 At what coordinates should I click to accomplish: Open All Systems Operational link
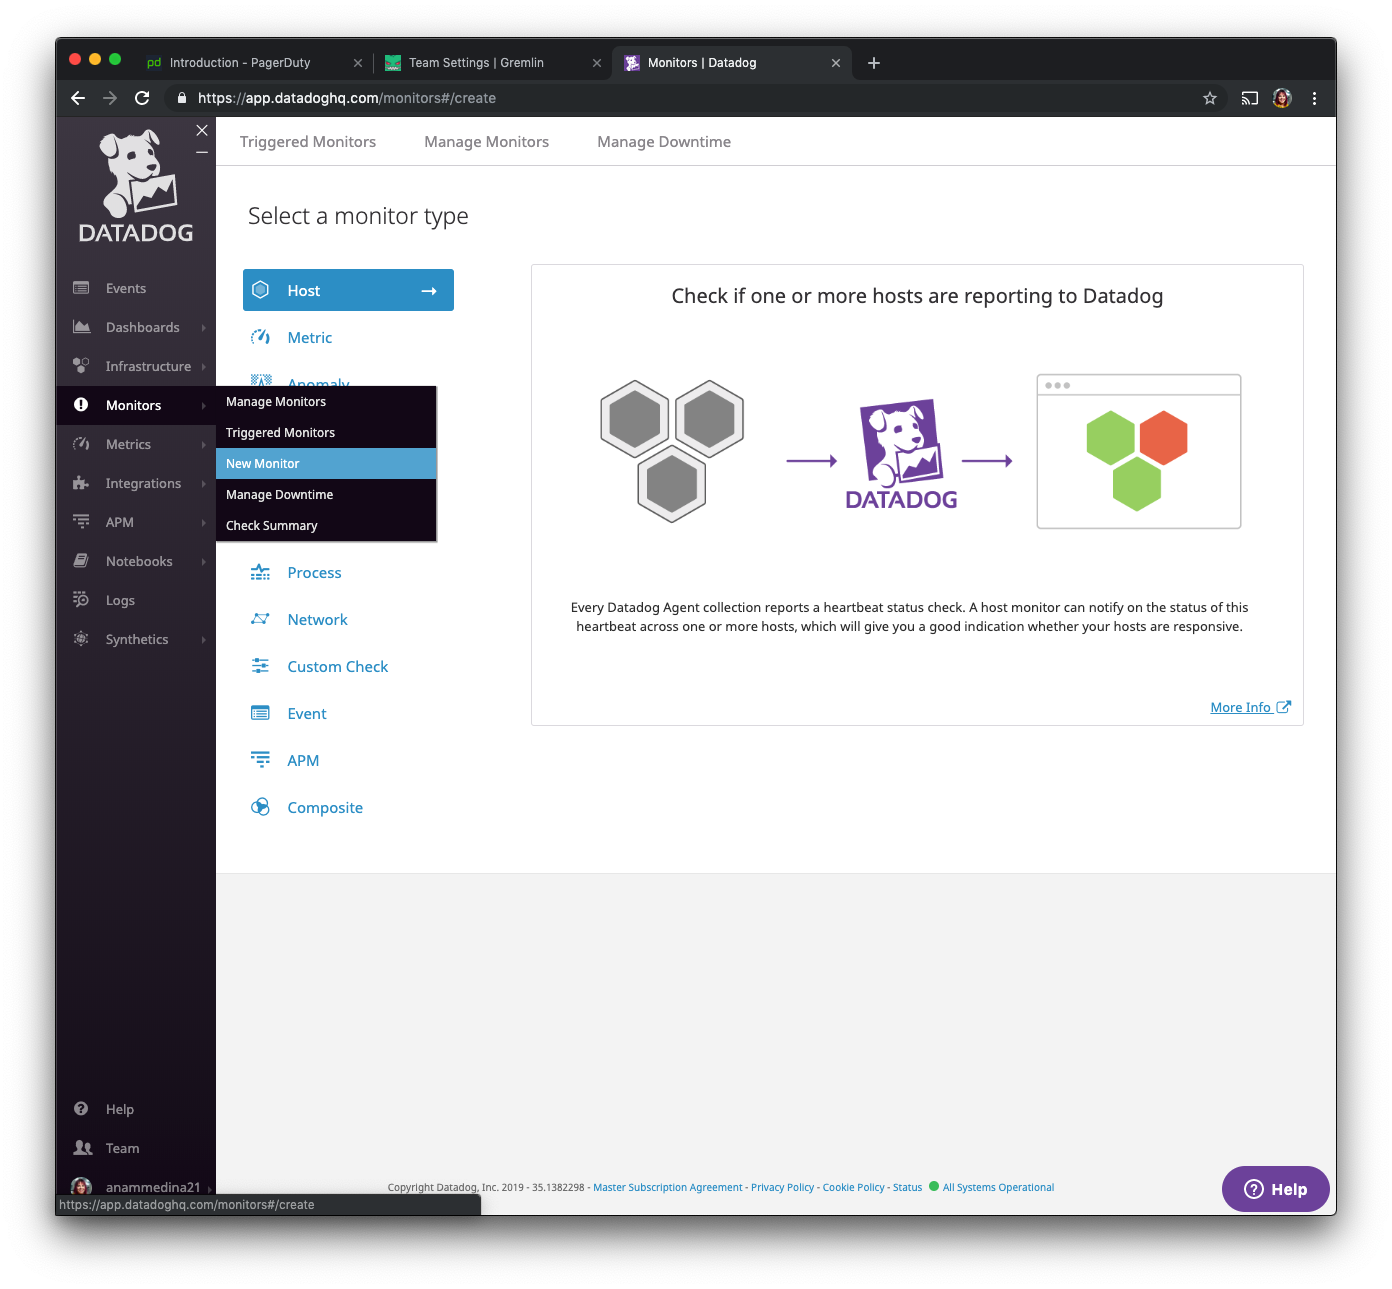click(x=998, y=1187)
